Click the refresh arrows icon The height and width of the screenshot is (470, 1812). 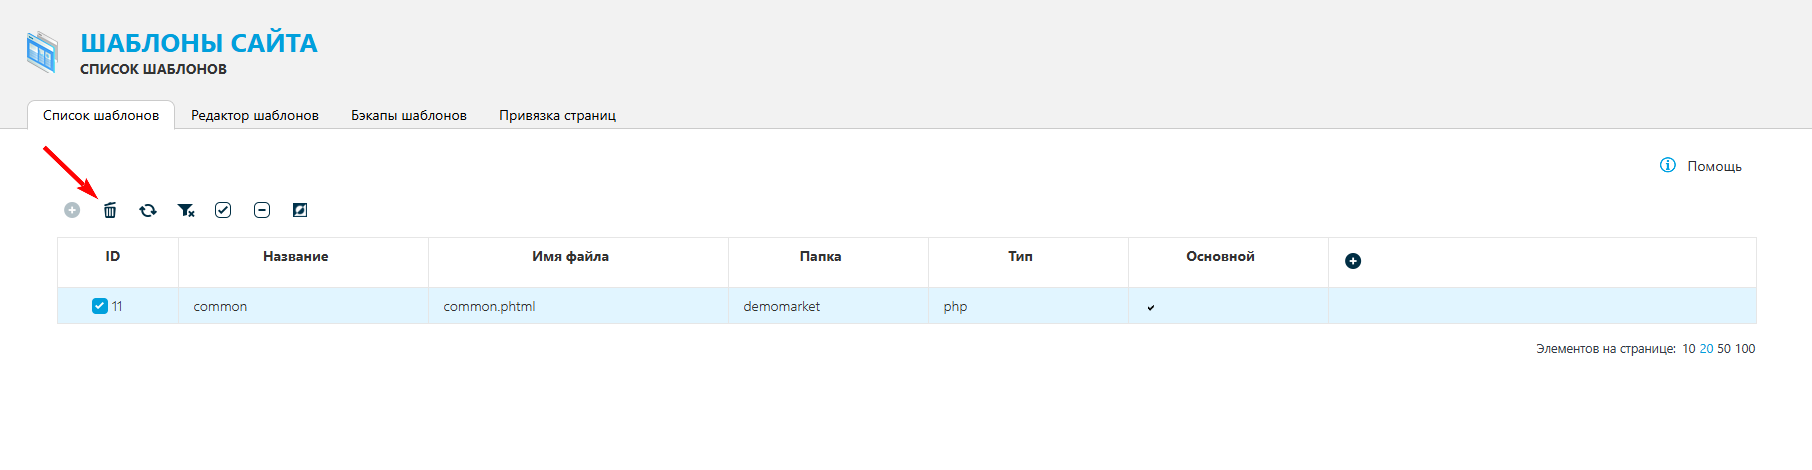pyautogui.click(x=148, y=210)
